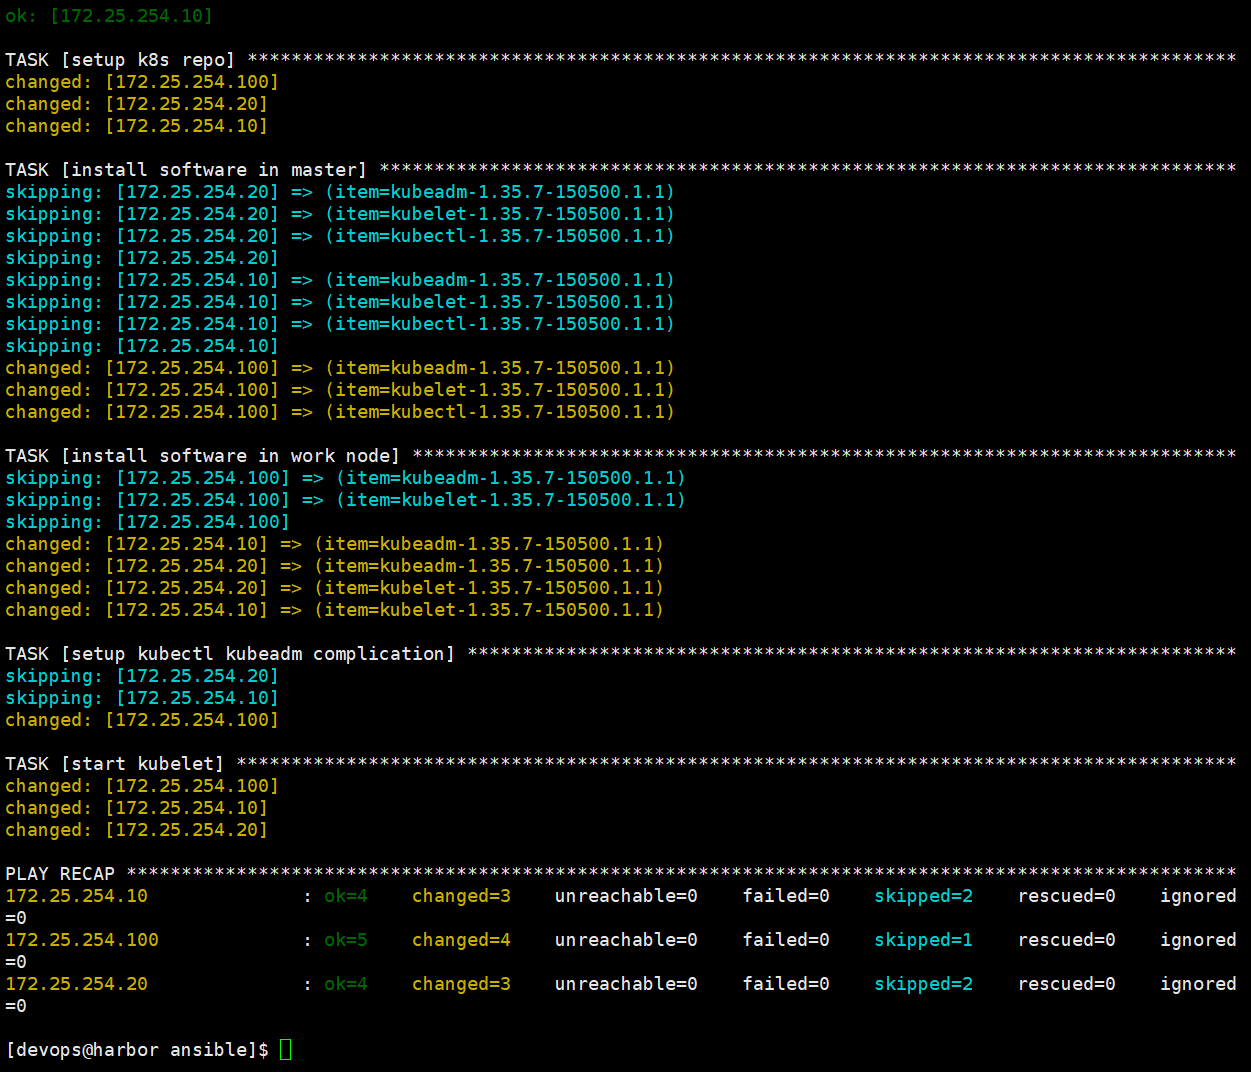This screenshot has width=1251, height=1072.
Task: Click skipping 172.25.254.100 kubelet item line
Action: click(x=345, y=500)
